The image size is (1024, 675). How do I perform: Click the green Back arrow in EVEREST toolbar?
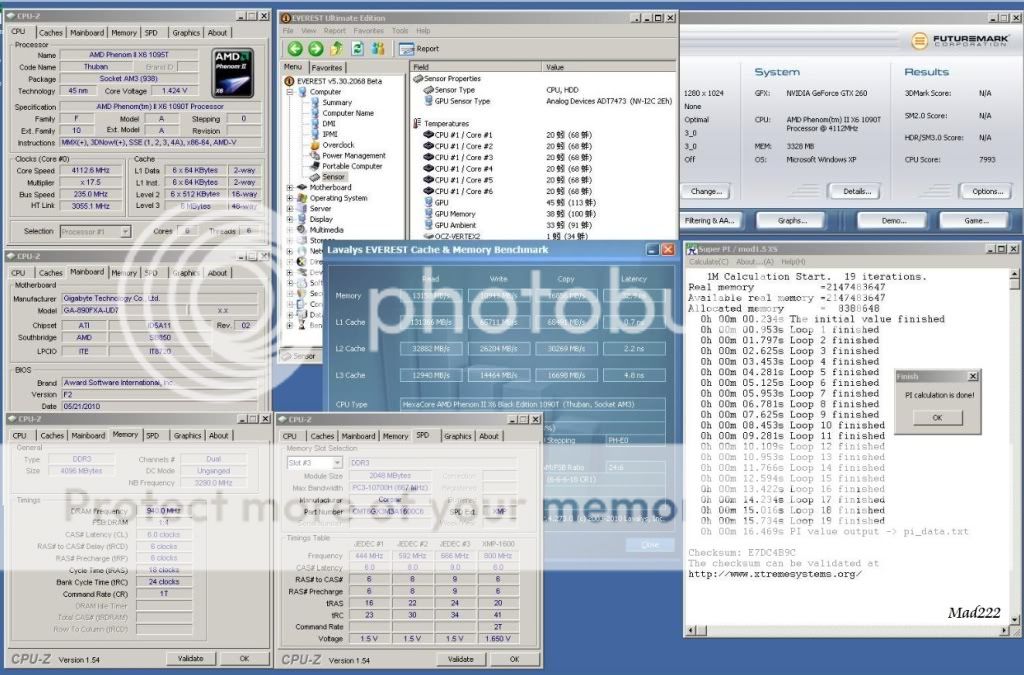point(295,48)
